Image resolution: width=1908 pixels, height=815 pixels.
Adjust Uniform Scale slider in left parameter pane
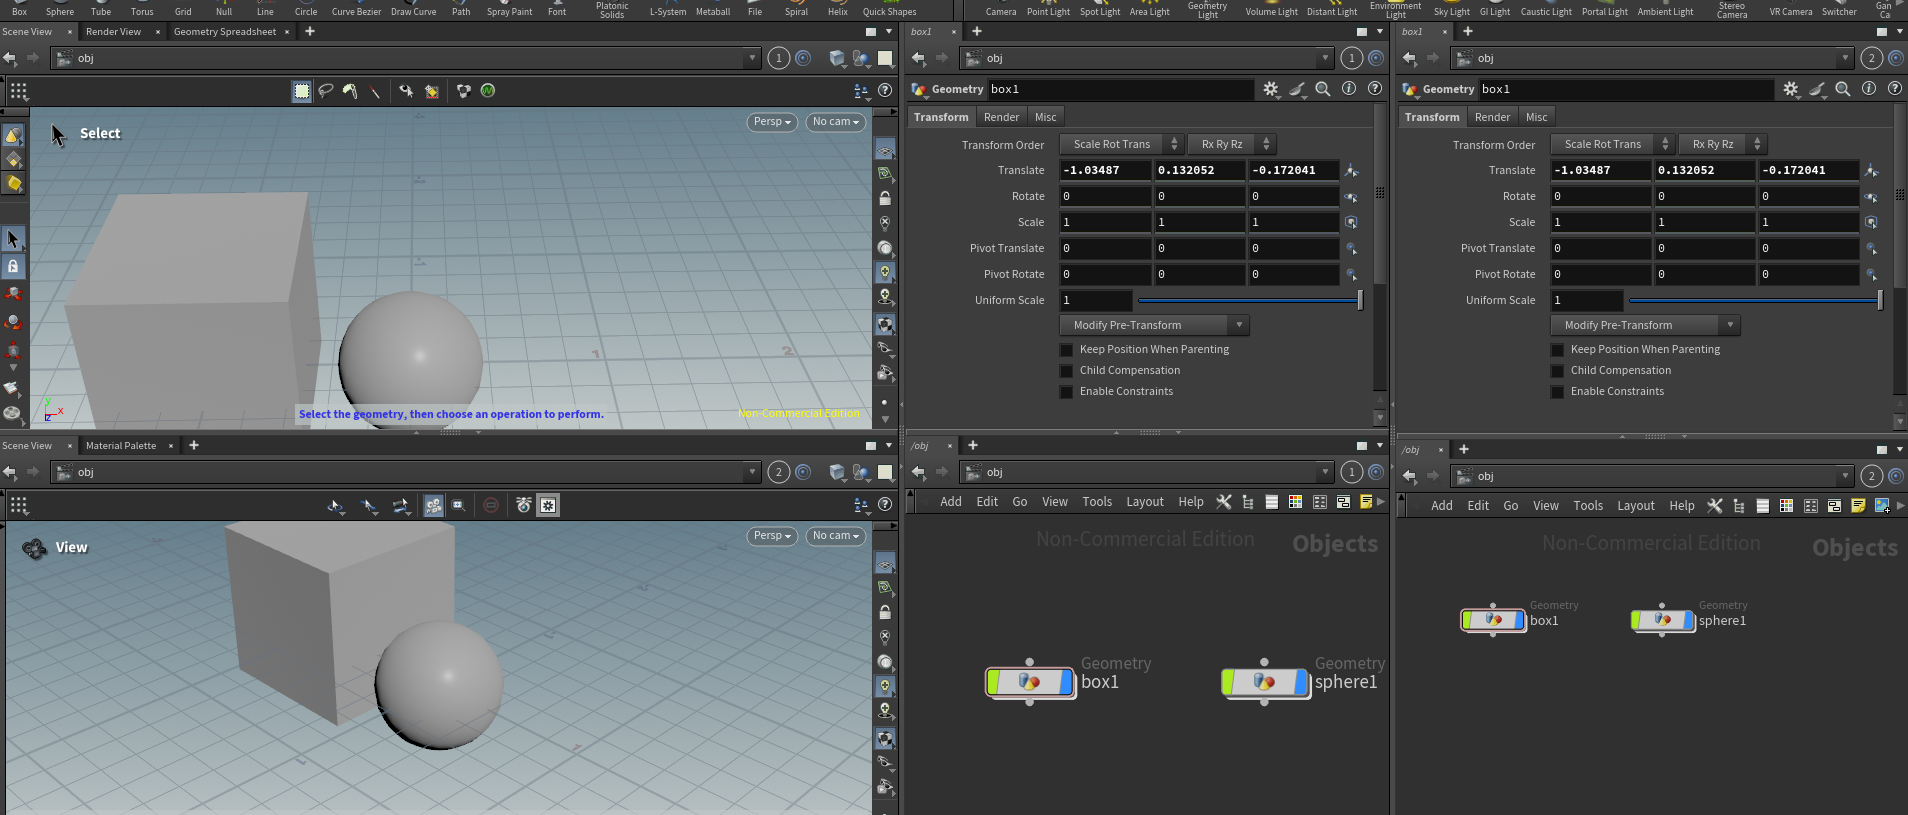pos(1250,300)
